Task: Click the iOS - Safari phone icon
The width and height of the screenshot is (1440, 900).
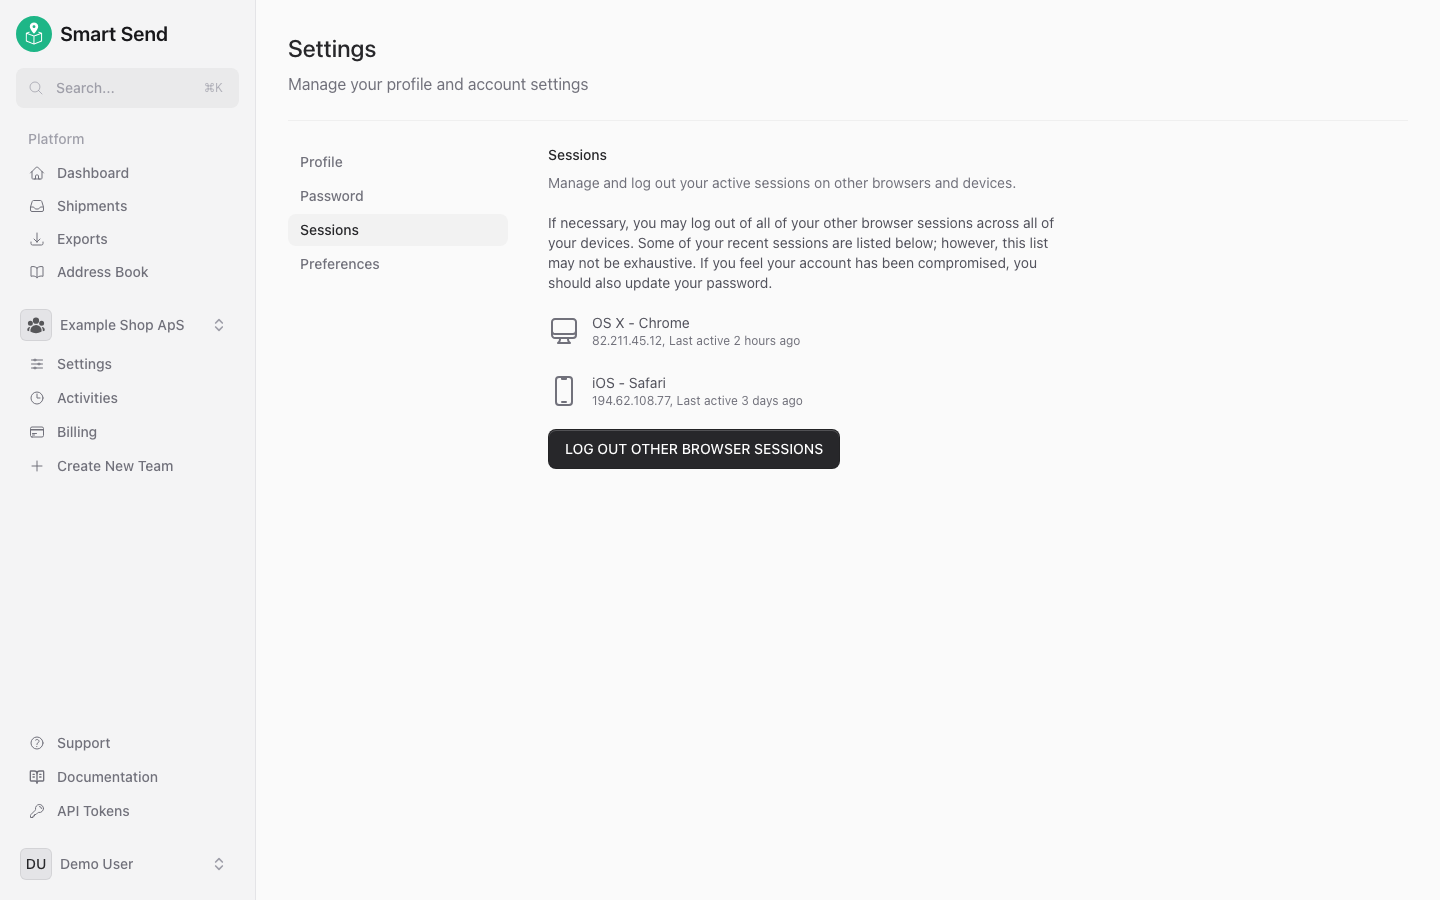Action: 564,391
